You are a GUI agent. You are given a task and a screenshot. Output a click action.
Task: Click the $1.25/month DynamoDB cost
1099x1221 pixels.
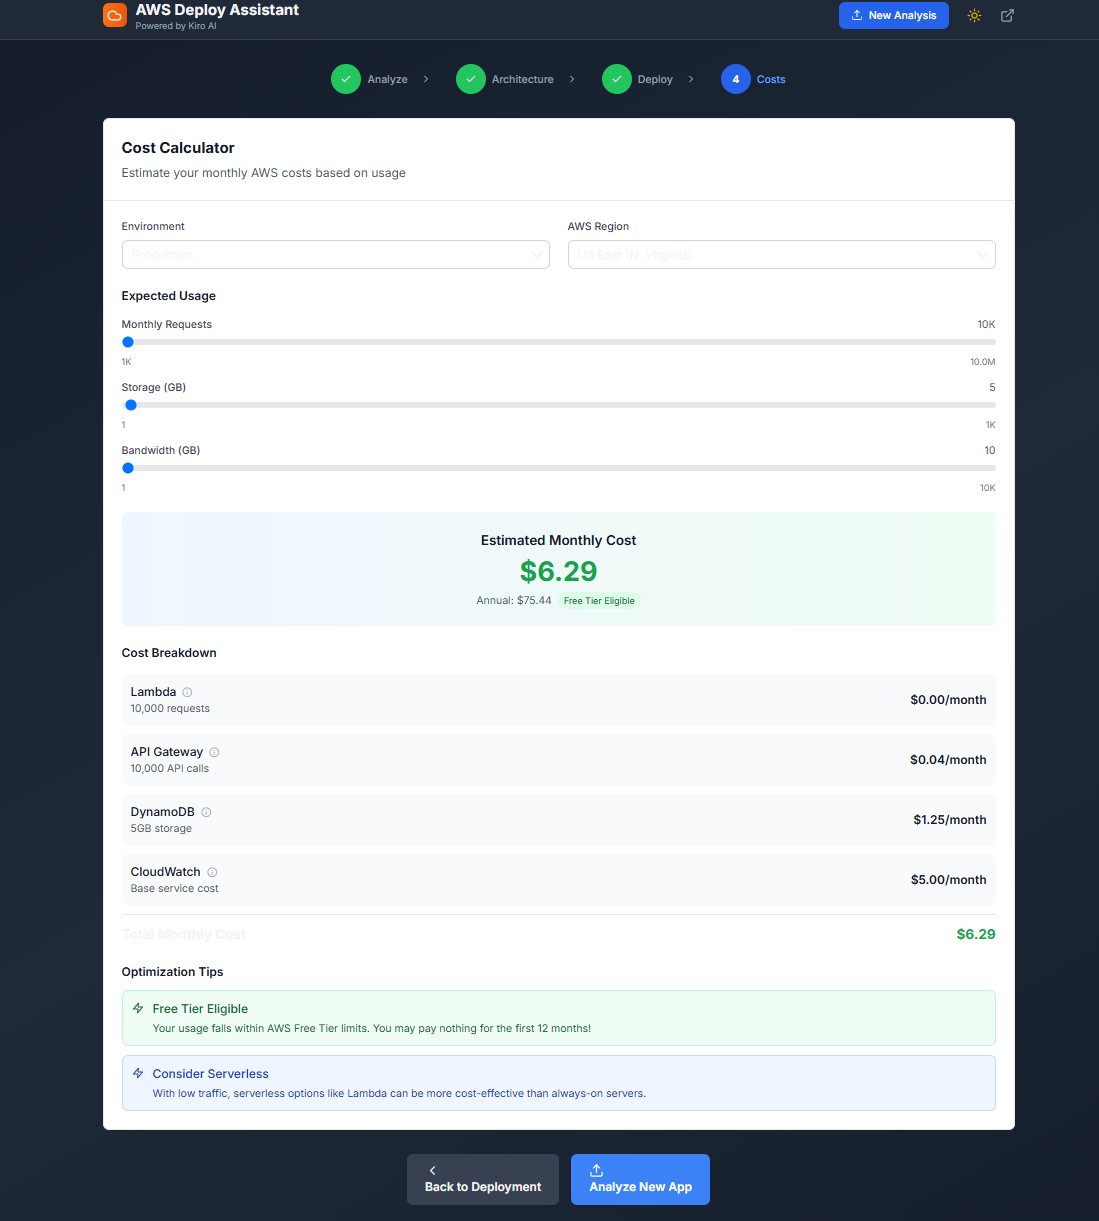(x=950, y=820)
